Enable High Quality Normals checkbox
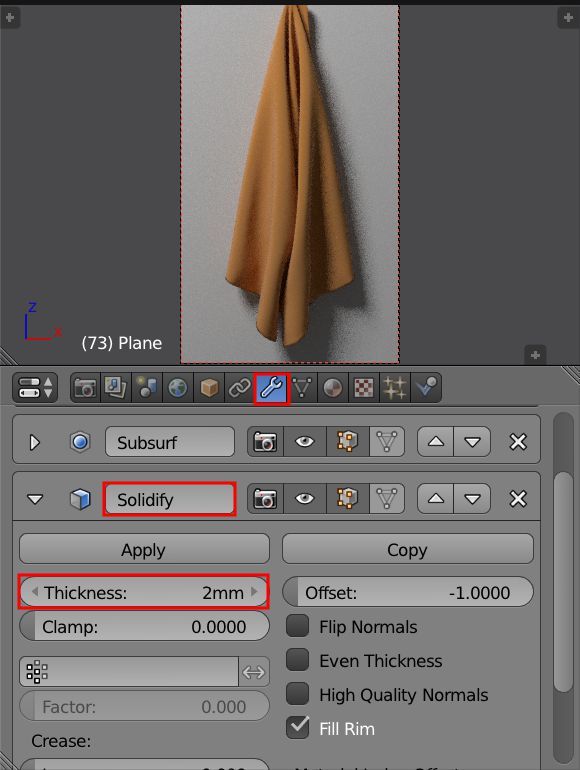Viewport: 580px width, 770px height. (x=298, y=694)
